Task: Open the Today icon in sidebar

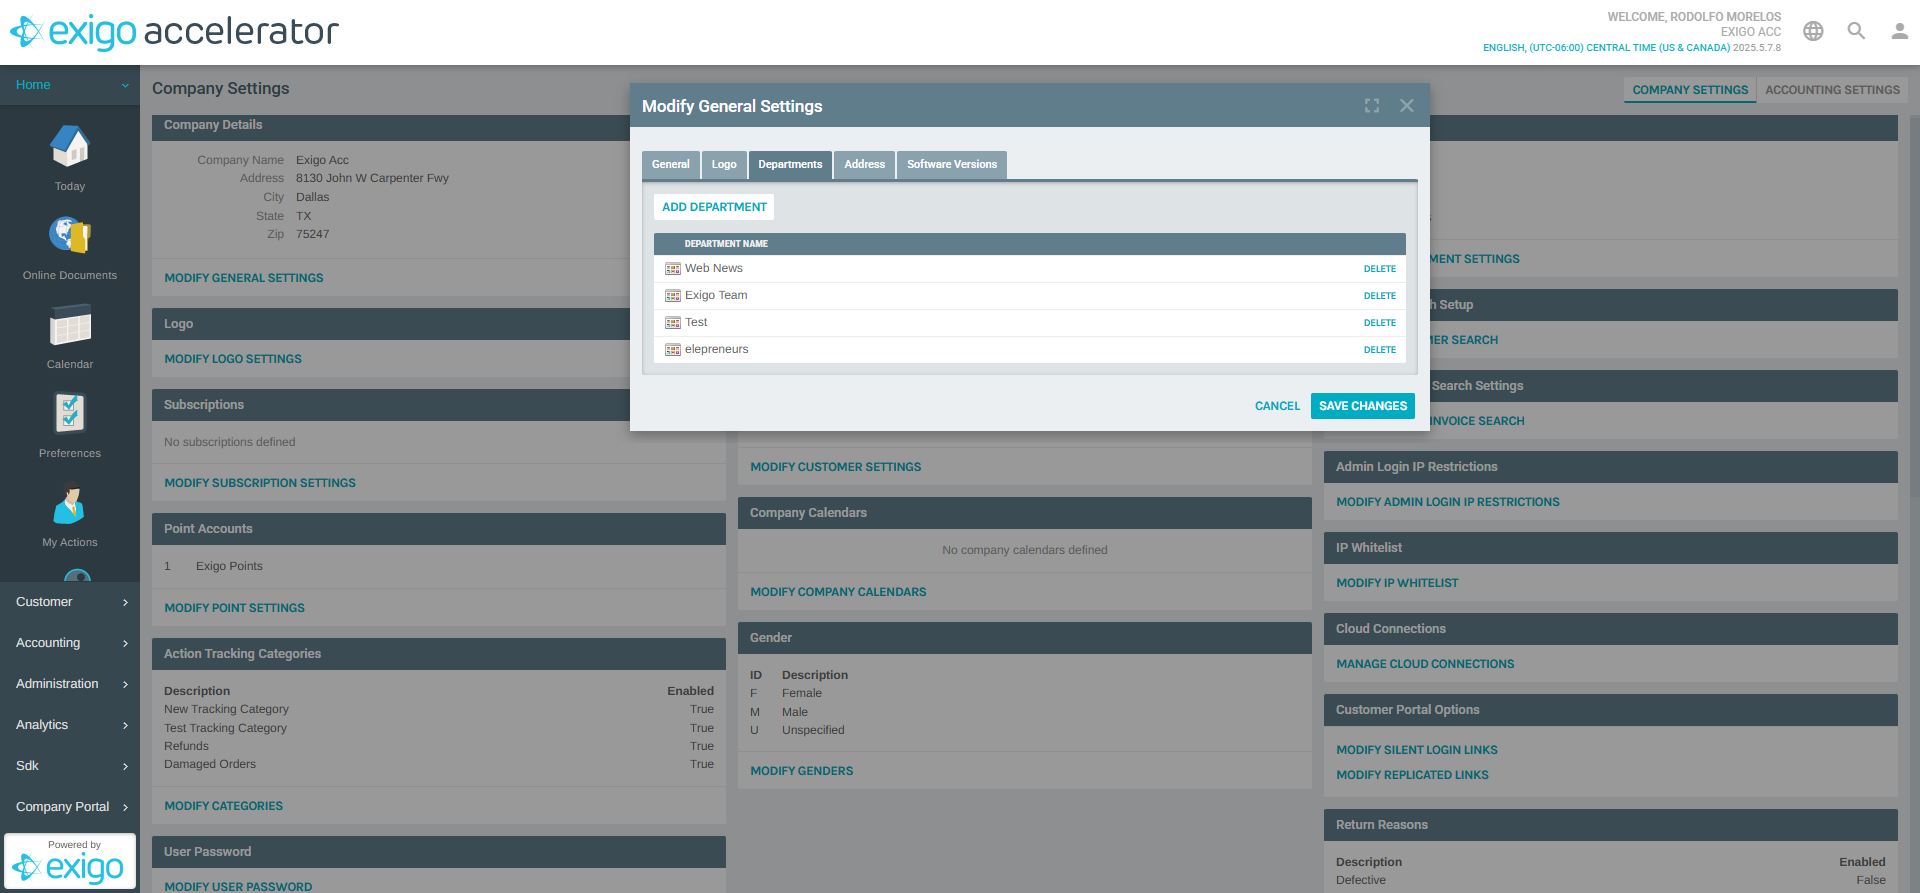Action: click(70, 147)
